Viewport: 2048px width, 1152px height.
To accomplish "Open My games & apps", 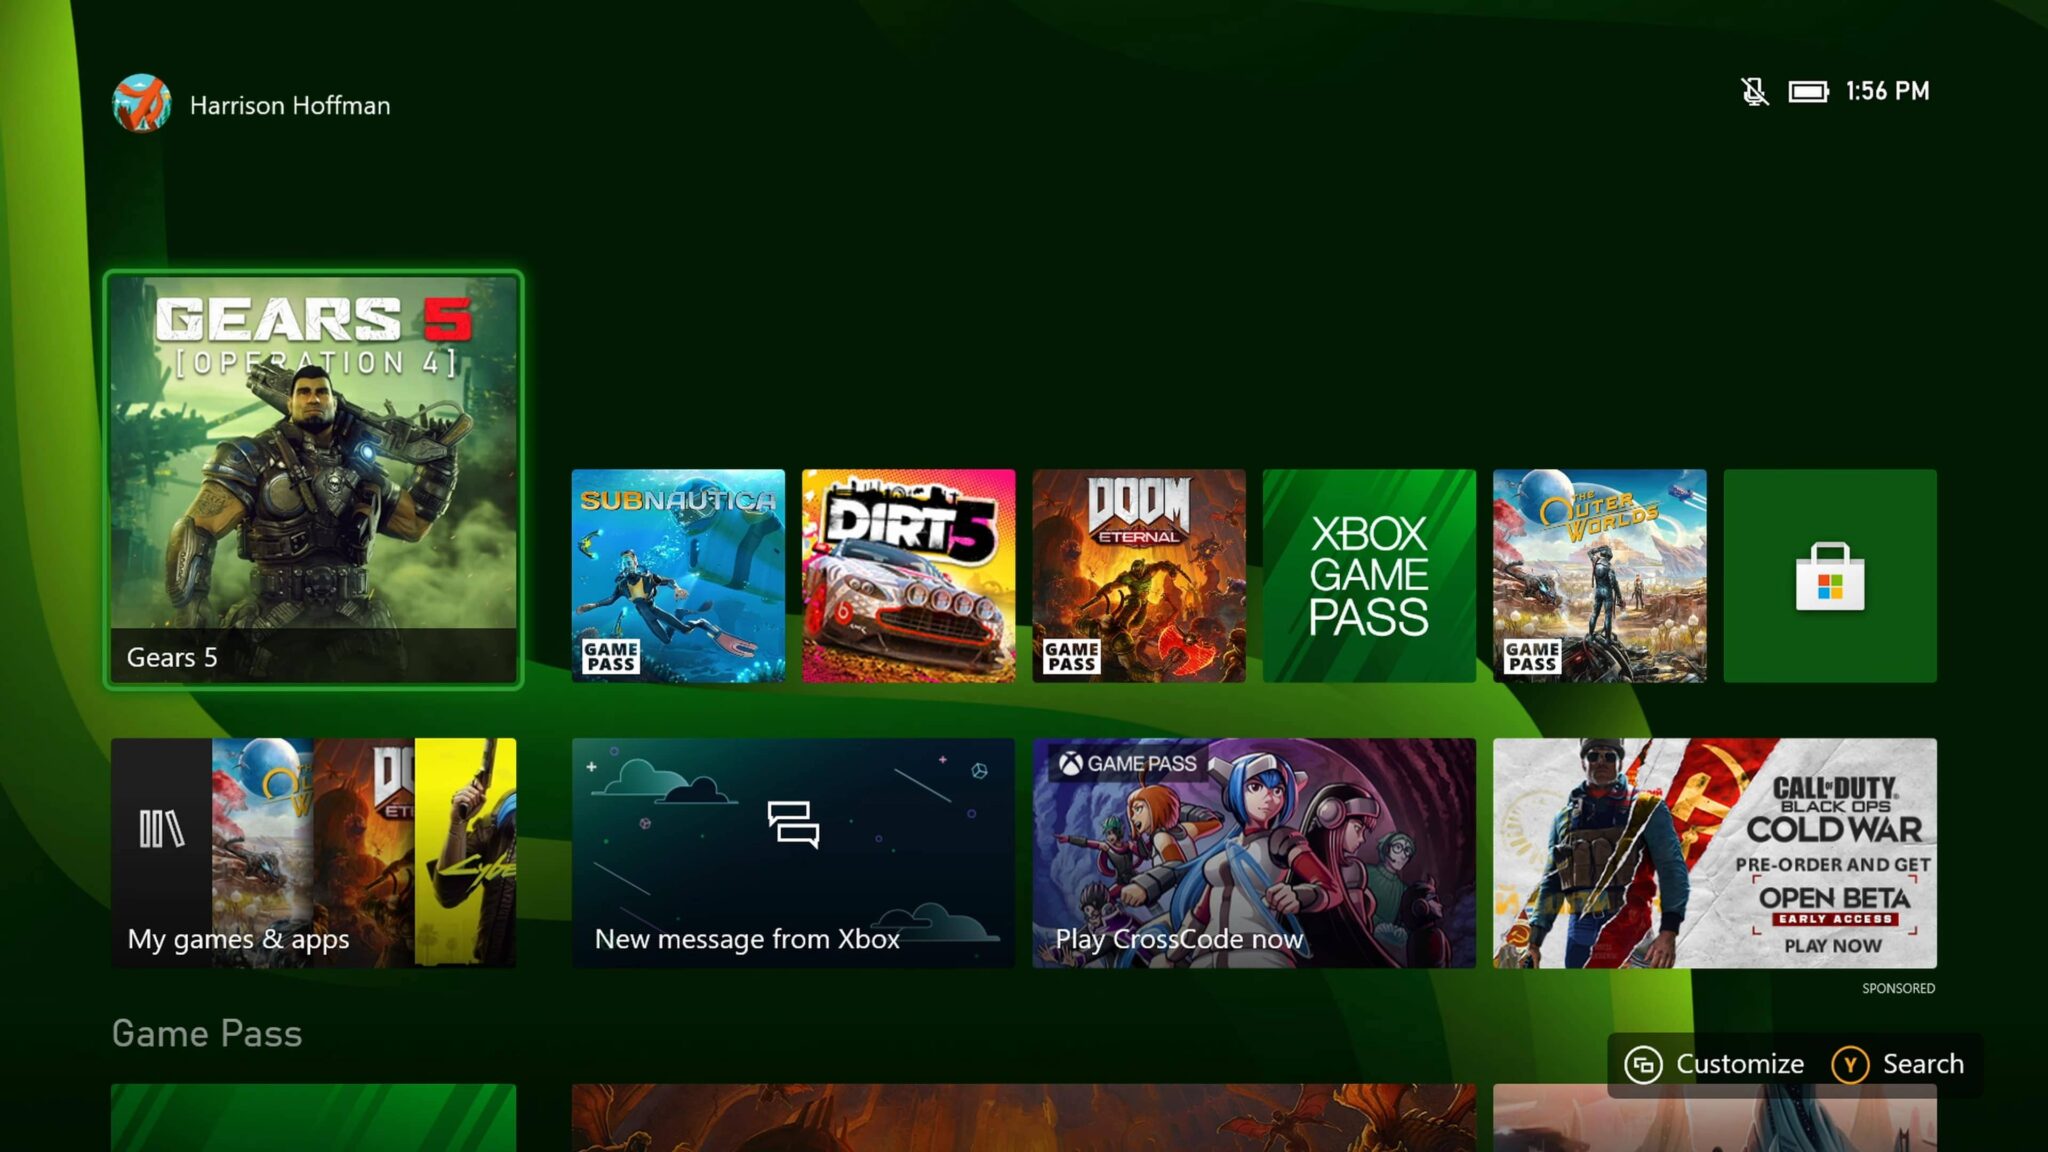I will coord(316,851).
